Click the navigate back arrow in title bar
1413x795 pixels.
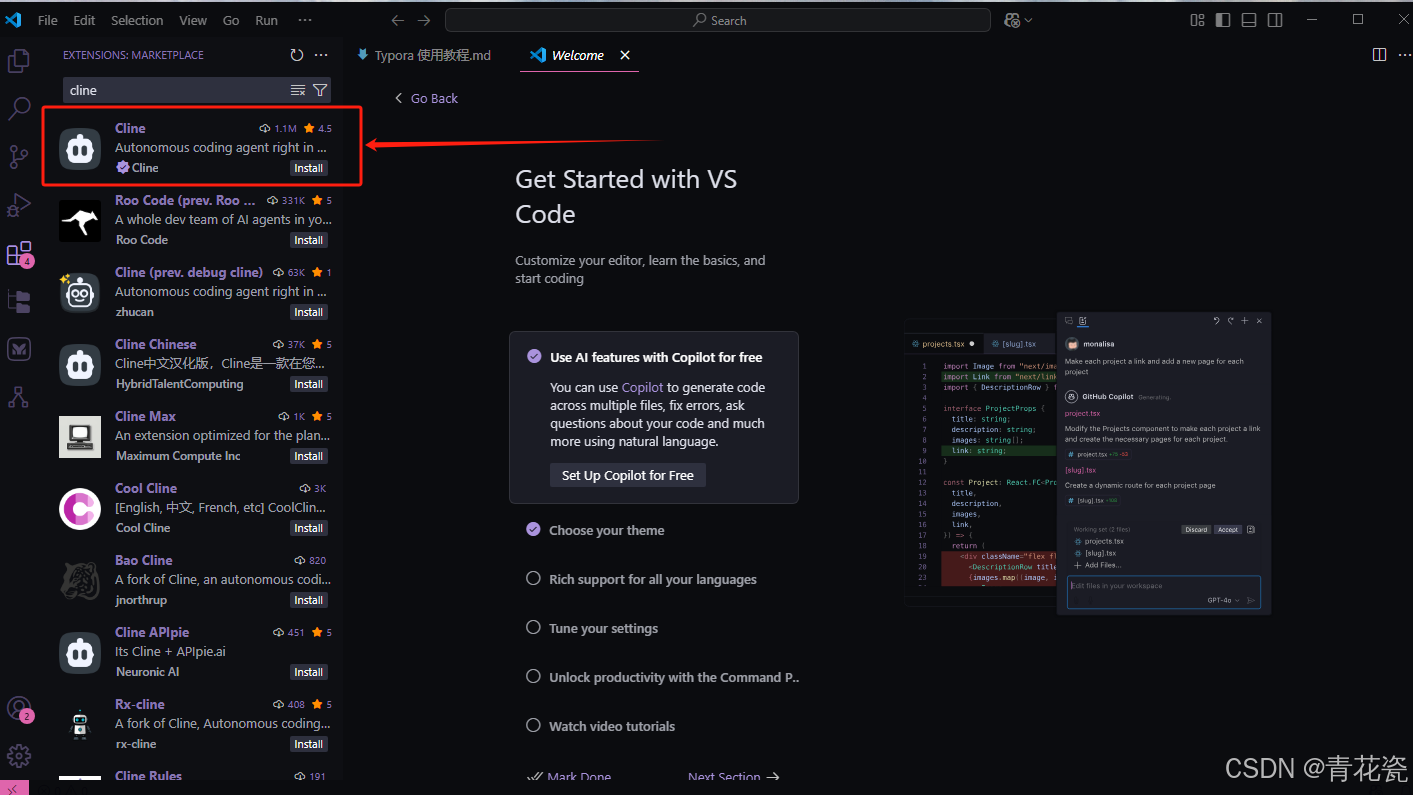398,20
